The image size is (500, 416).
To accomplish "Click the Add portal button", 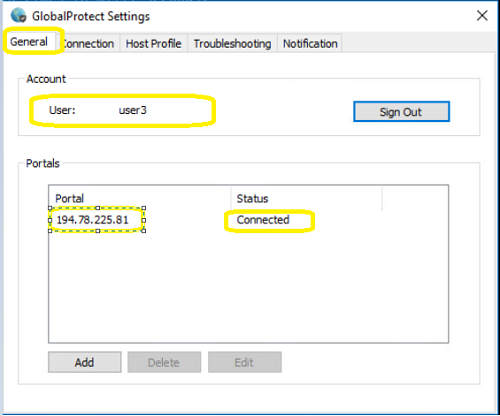I will [x=85, y=362].
